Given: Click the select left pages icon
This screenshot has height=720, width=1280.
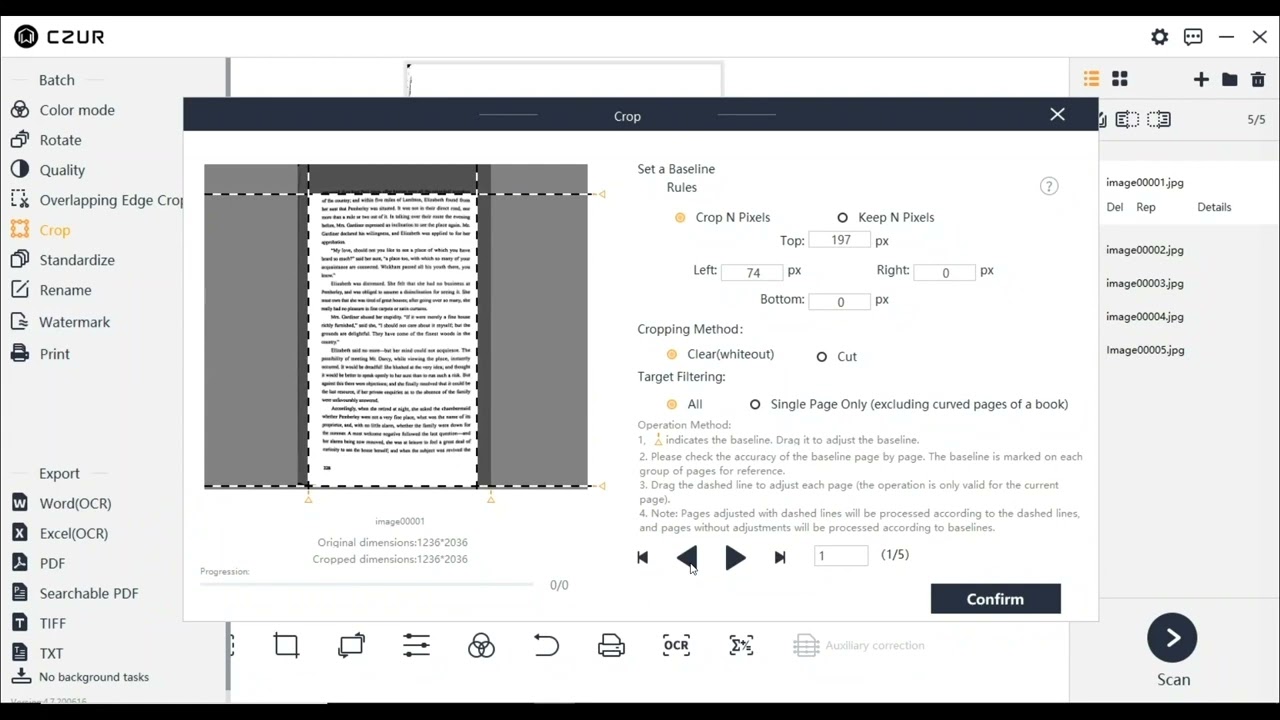Looking at the screenshot, I should click(x=1127, y=120).
